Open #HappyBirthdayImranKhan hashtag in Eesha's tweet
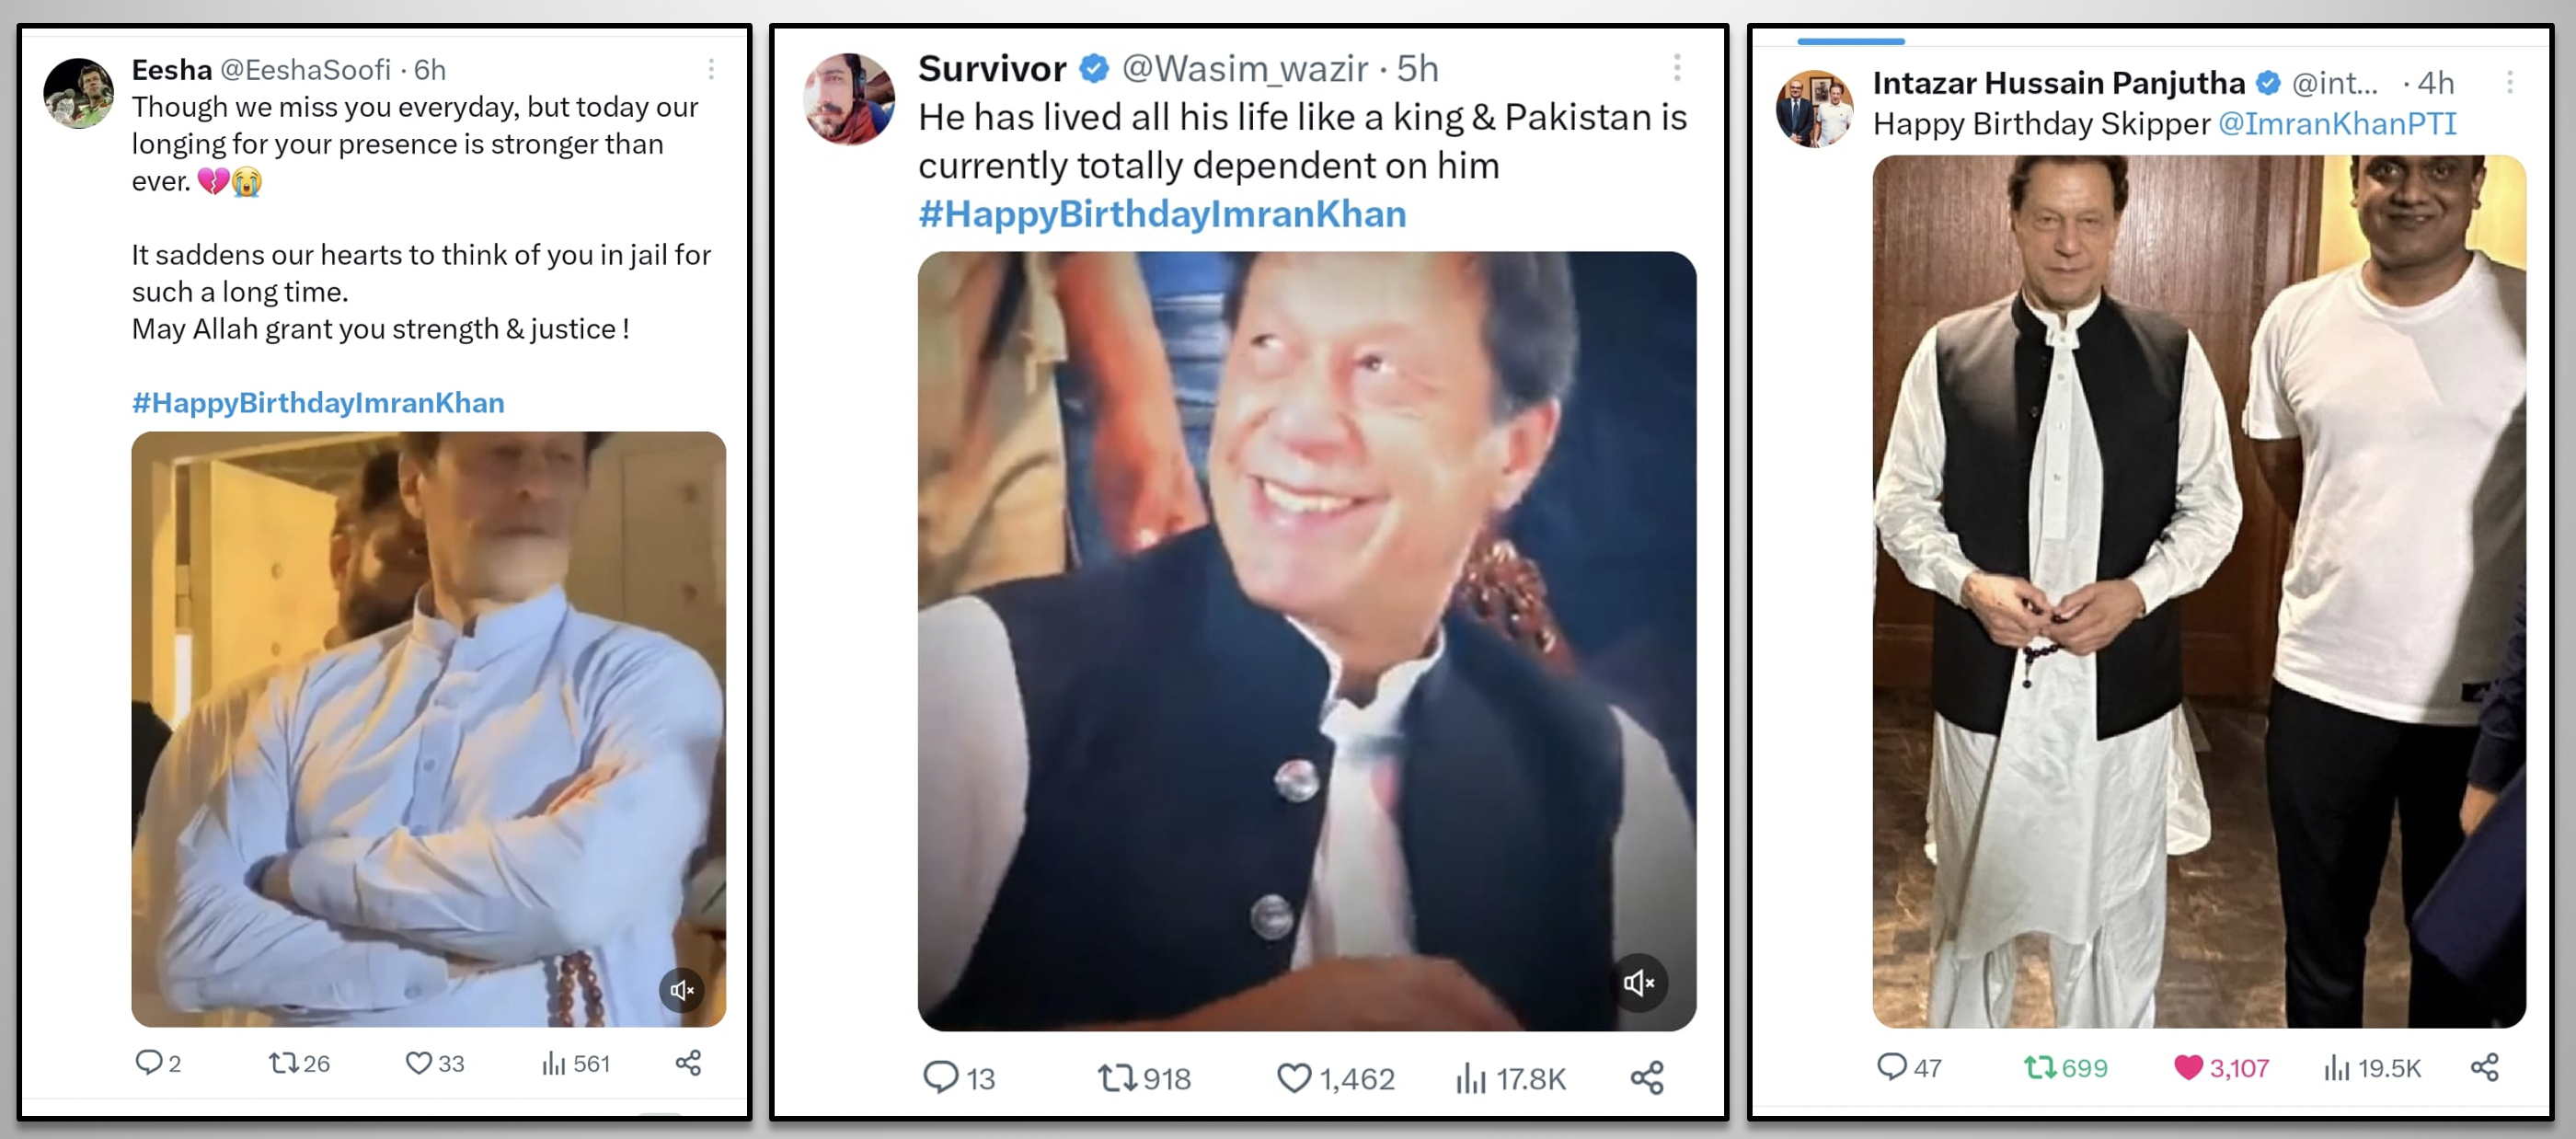The height and width of the screenshot is (1139, 2576). pyautogui.click(x=318, y=402)
